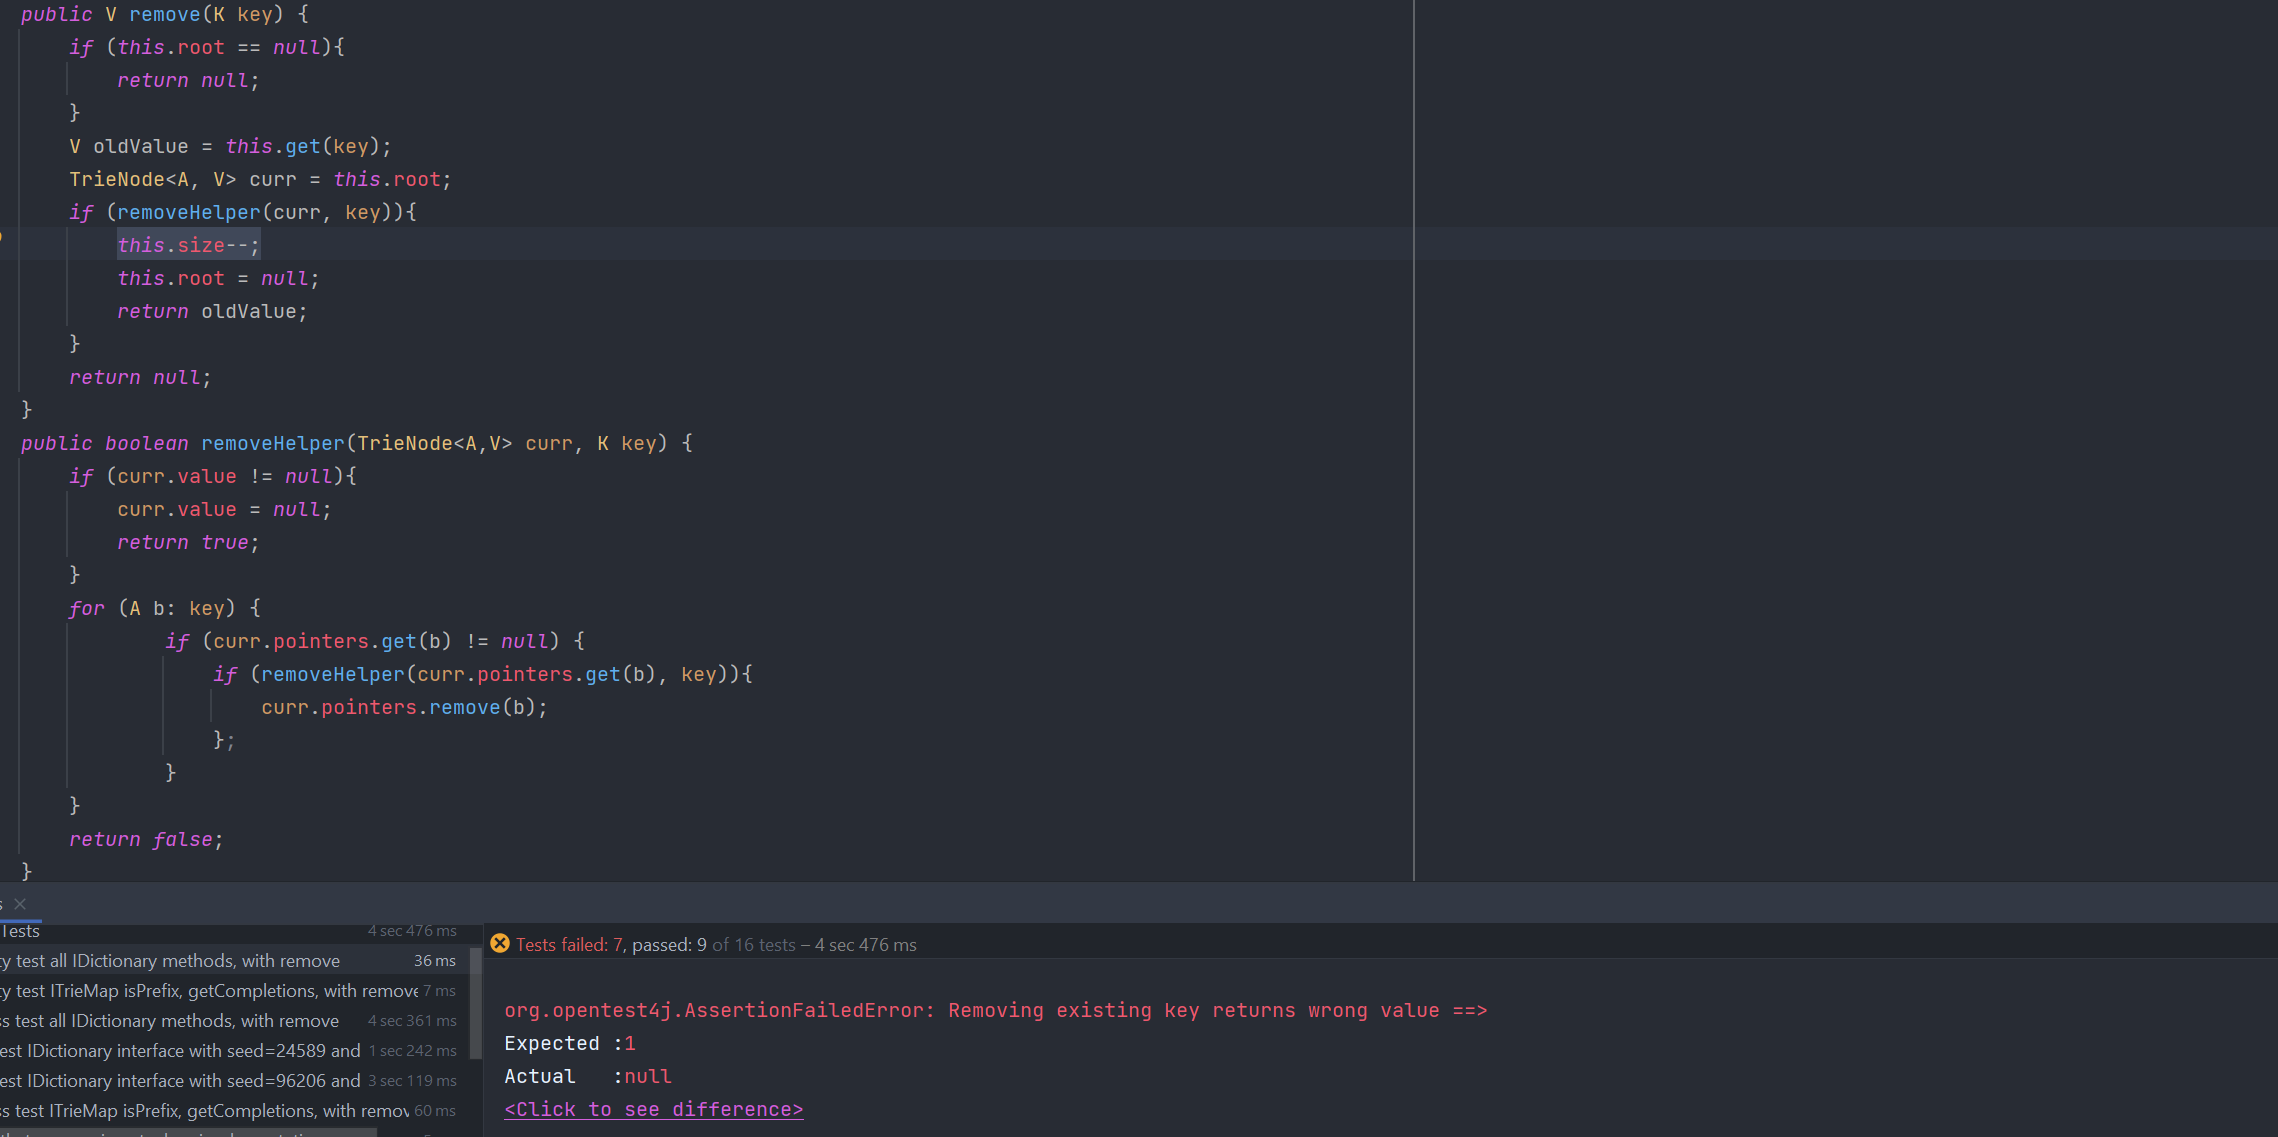Click the test list vertical scrollbar
Screen dimensions: 2278x1137
click(476, 1005)
